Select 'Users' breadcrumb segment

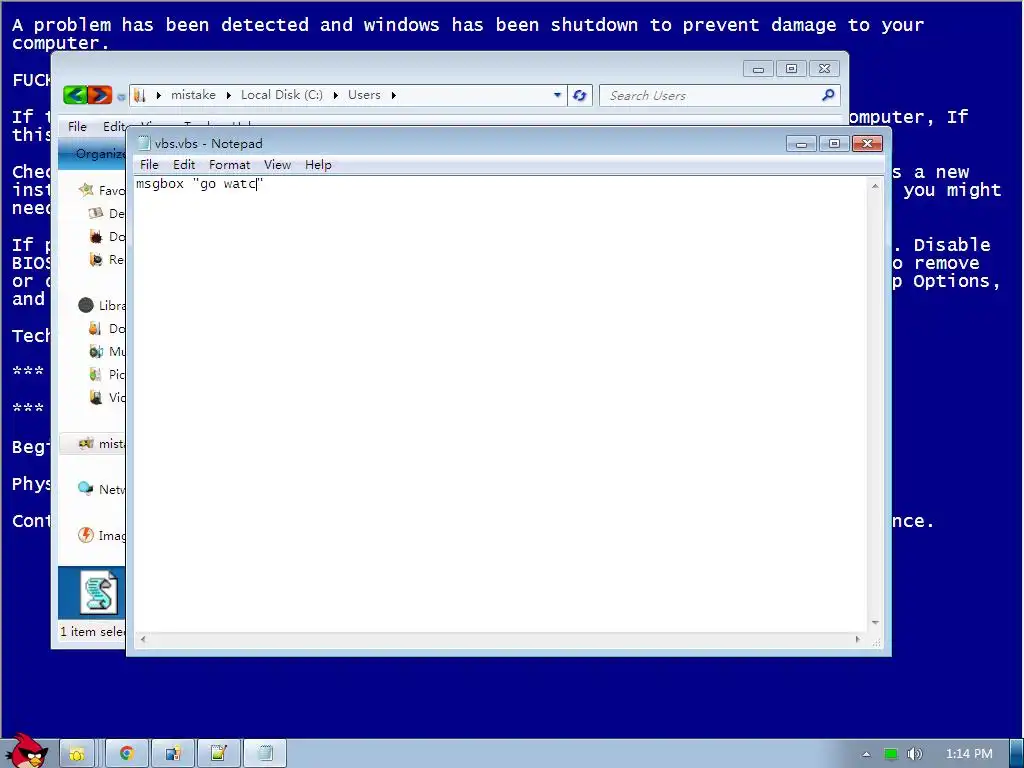(x=364, y=95)
